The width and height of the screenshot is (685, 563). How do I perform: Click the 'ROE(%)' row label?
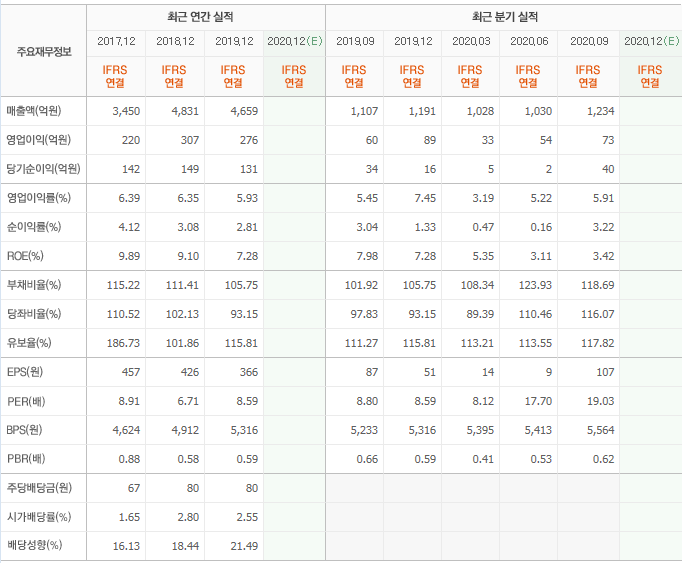(x=25, y=256)
